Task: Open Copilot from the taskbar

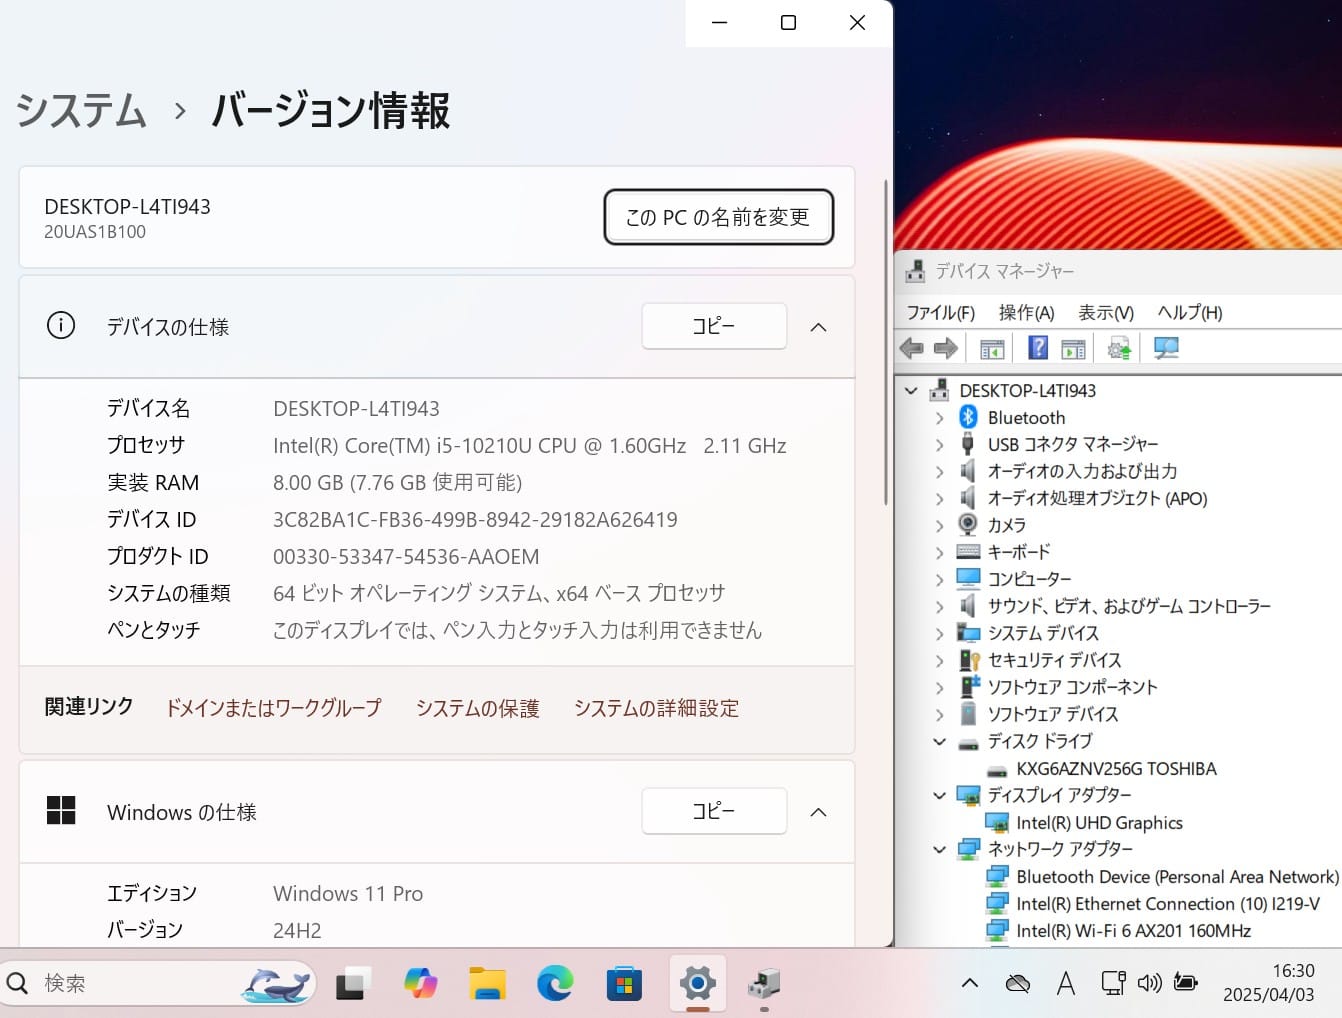Action: (420, 984)
